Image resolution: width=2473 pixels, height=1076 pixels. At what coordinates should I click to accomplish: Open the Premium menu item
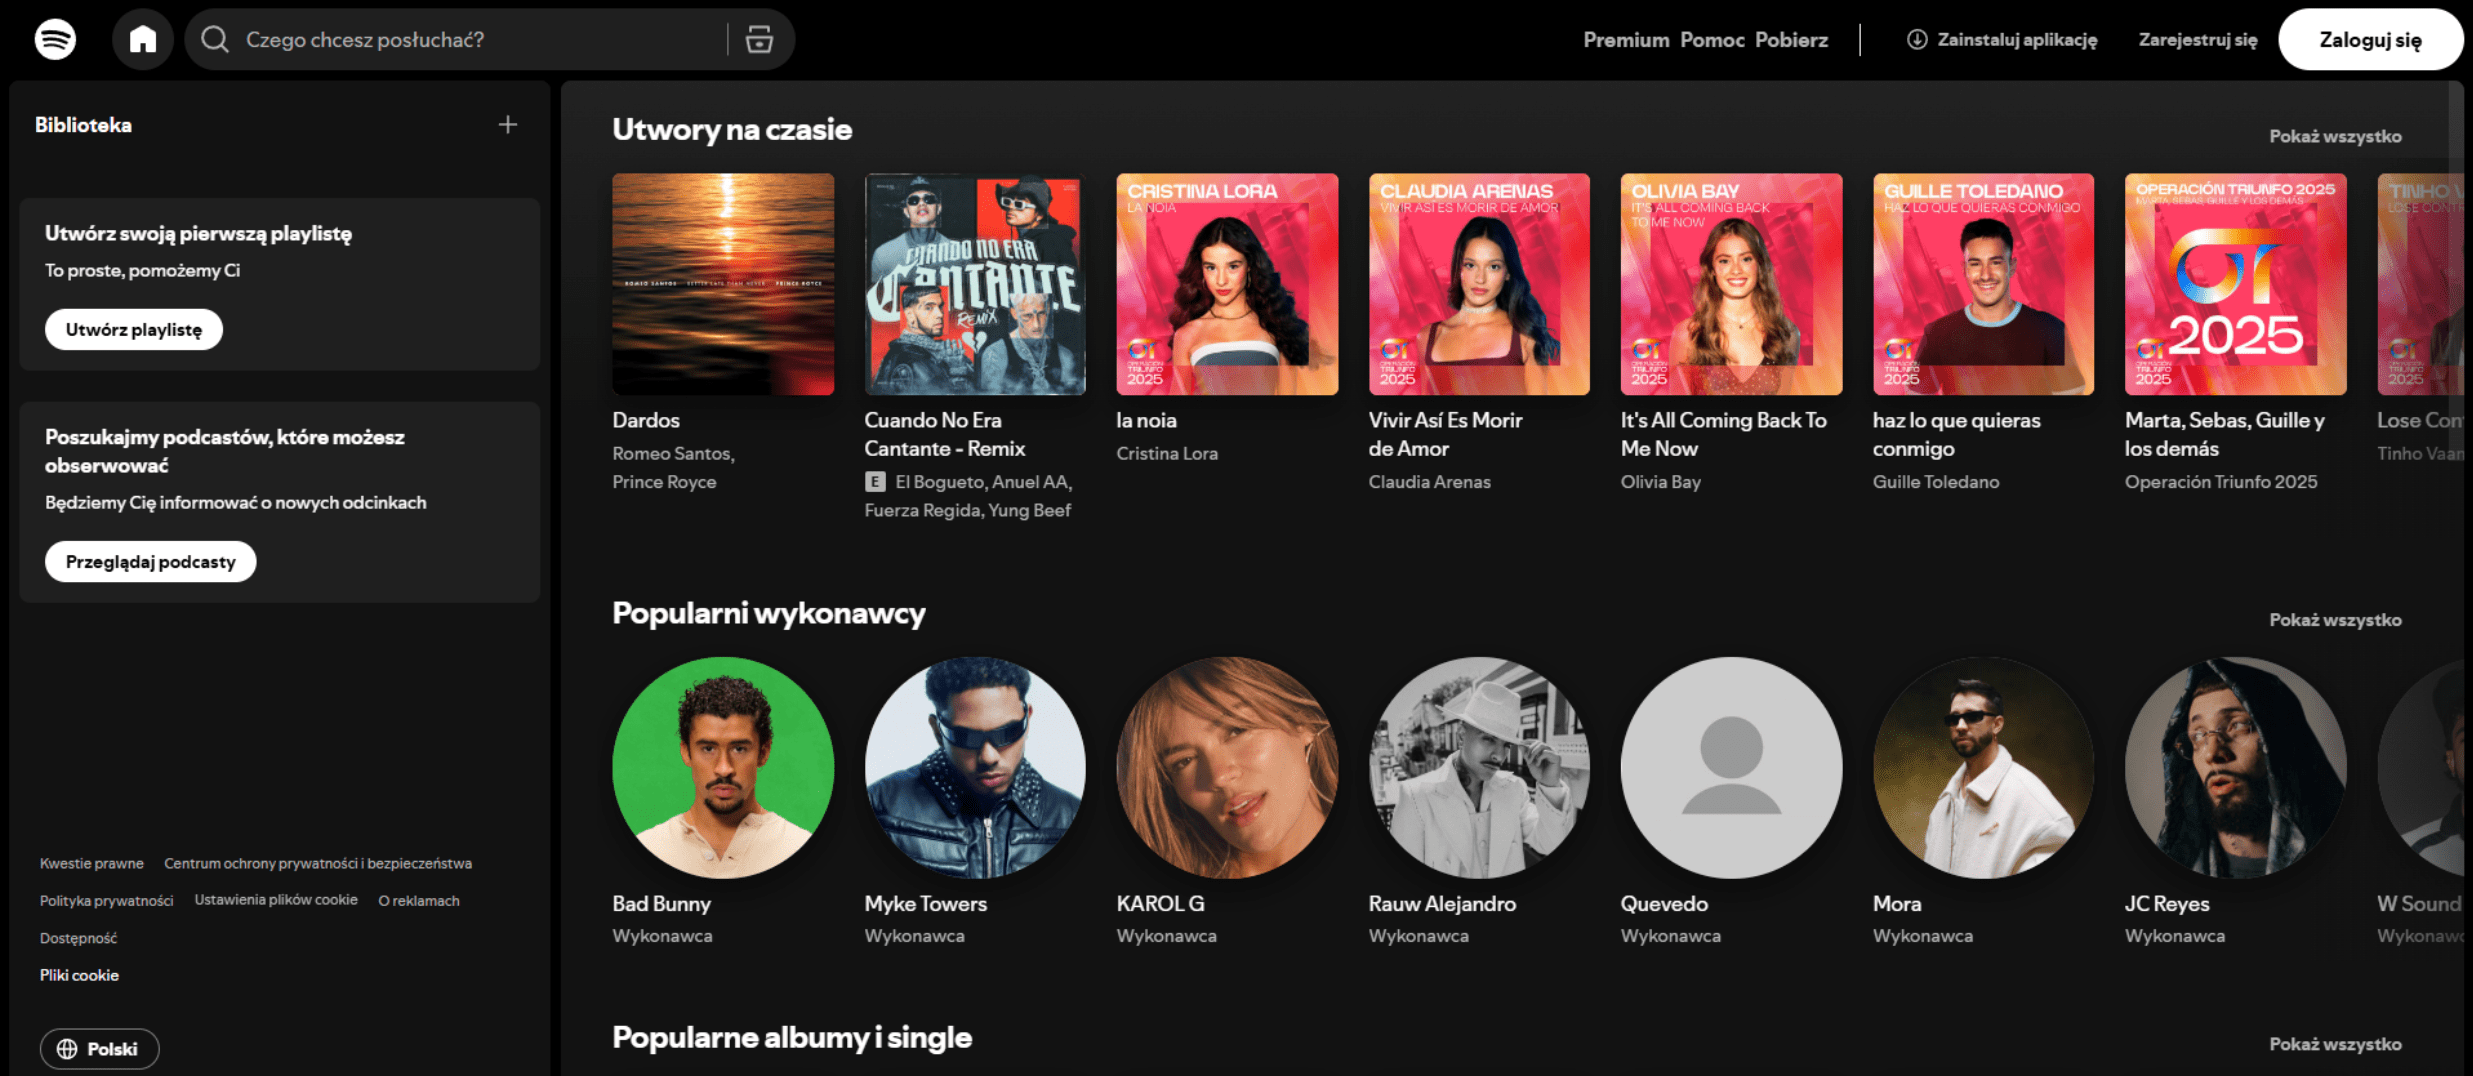[1626, 40]
